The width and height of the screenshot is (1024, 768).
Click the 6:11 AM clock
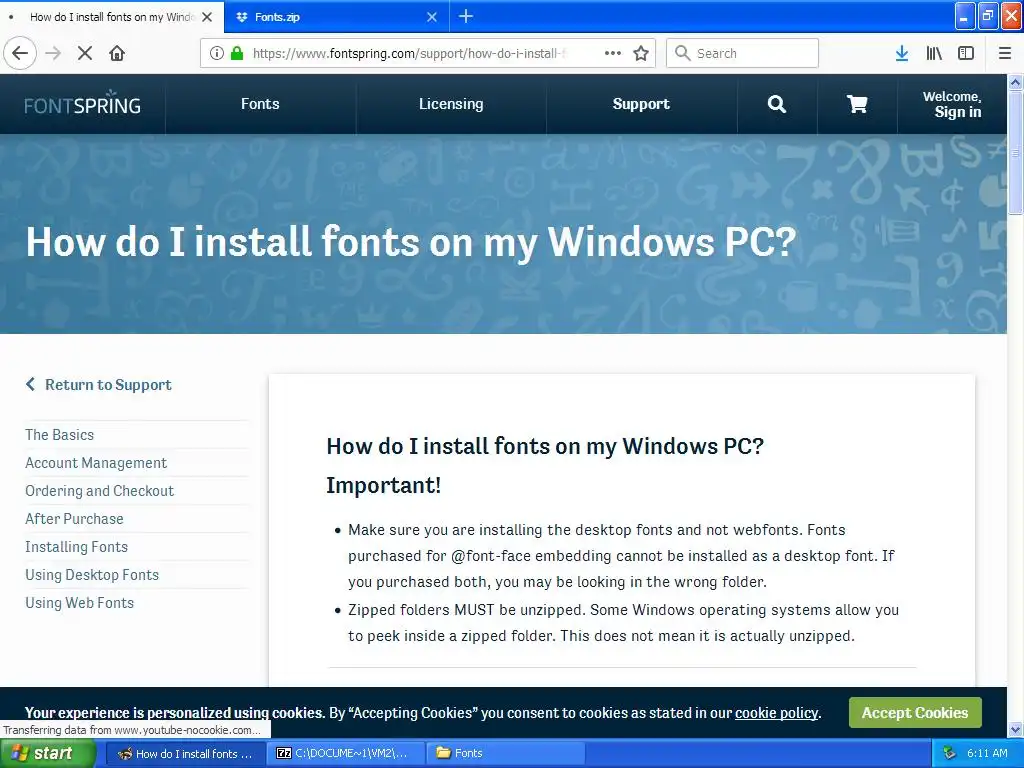point(987,753)
